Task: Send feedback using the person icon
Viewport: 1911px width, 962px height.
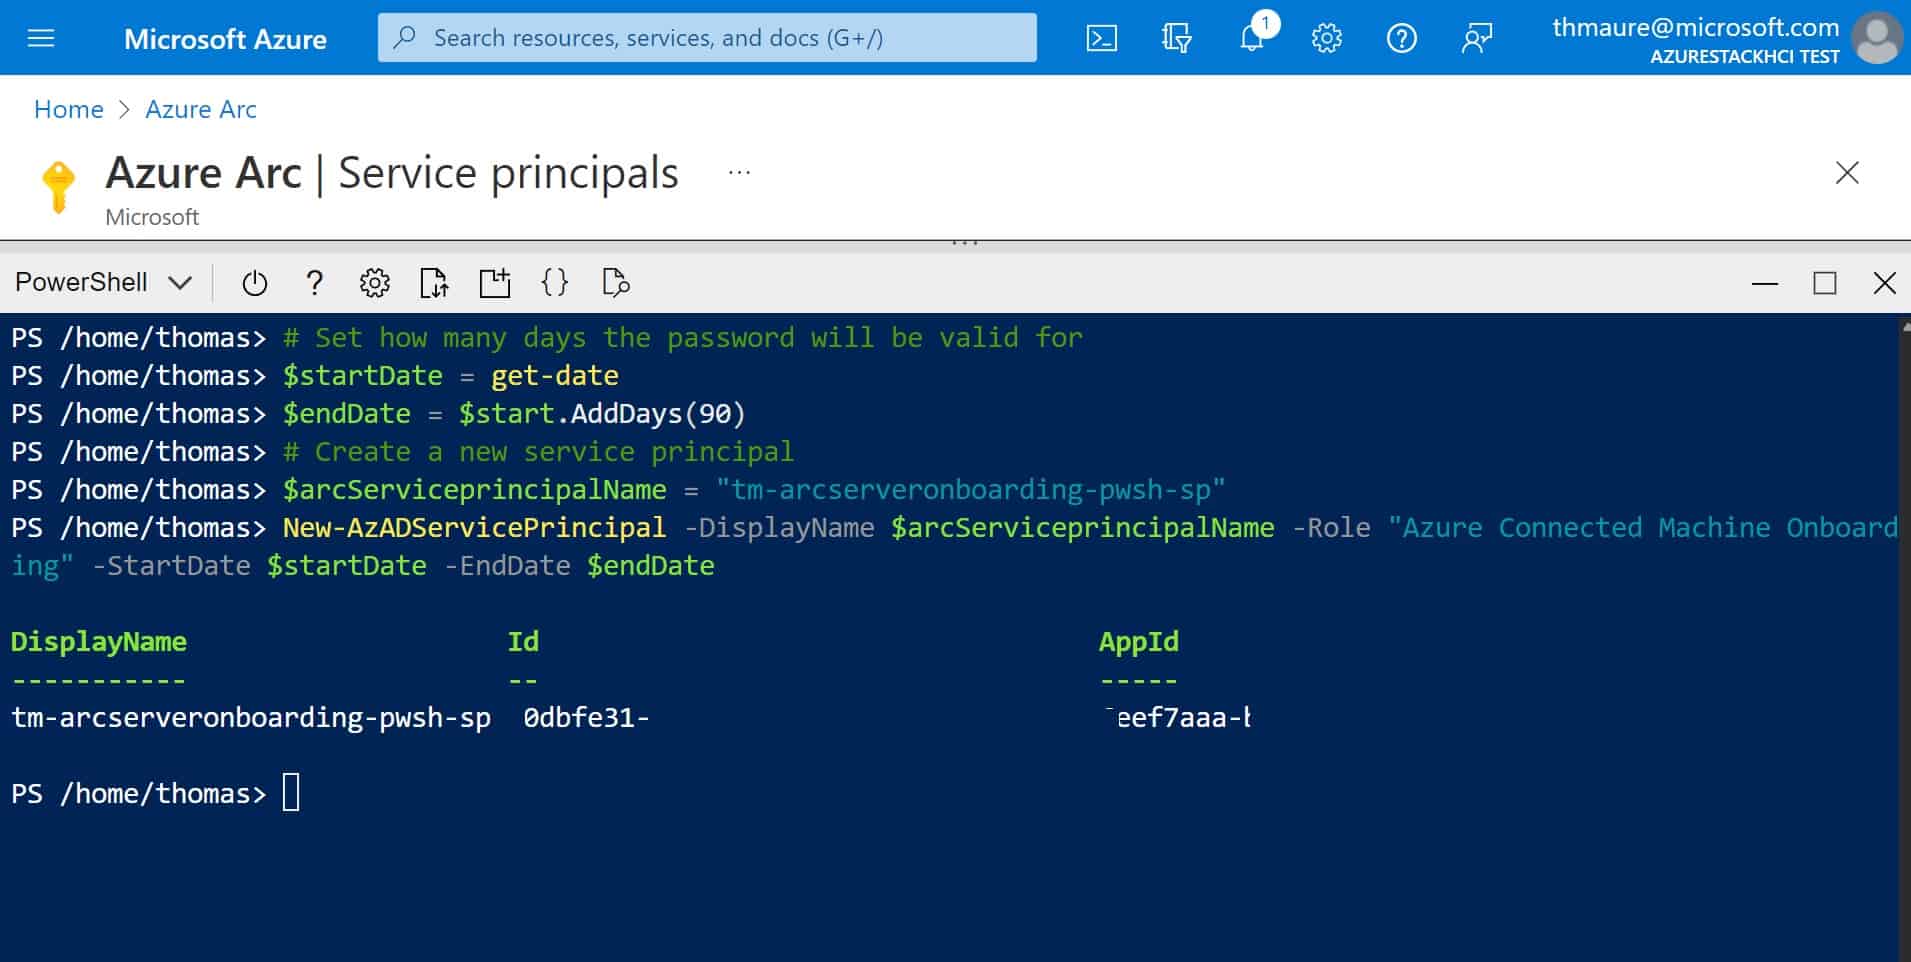Action: pyautogui.click(x=1477, y=37)
